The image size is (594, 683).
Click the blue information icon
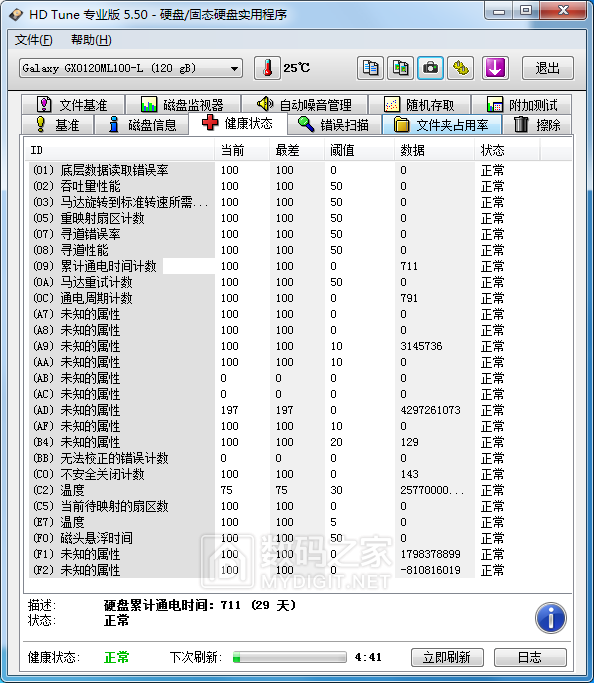(551, 618)
